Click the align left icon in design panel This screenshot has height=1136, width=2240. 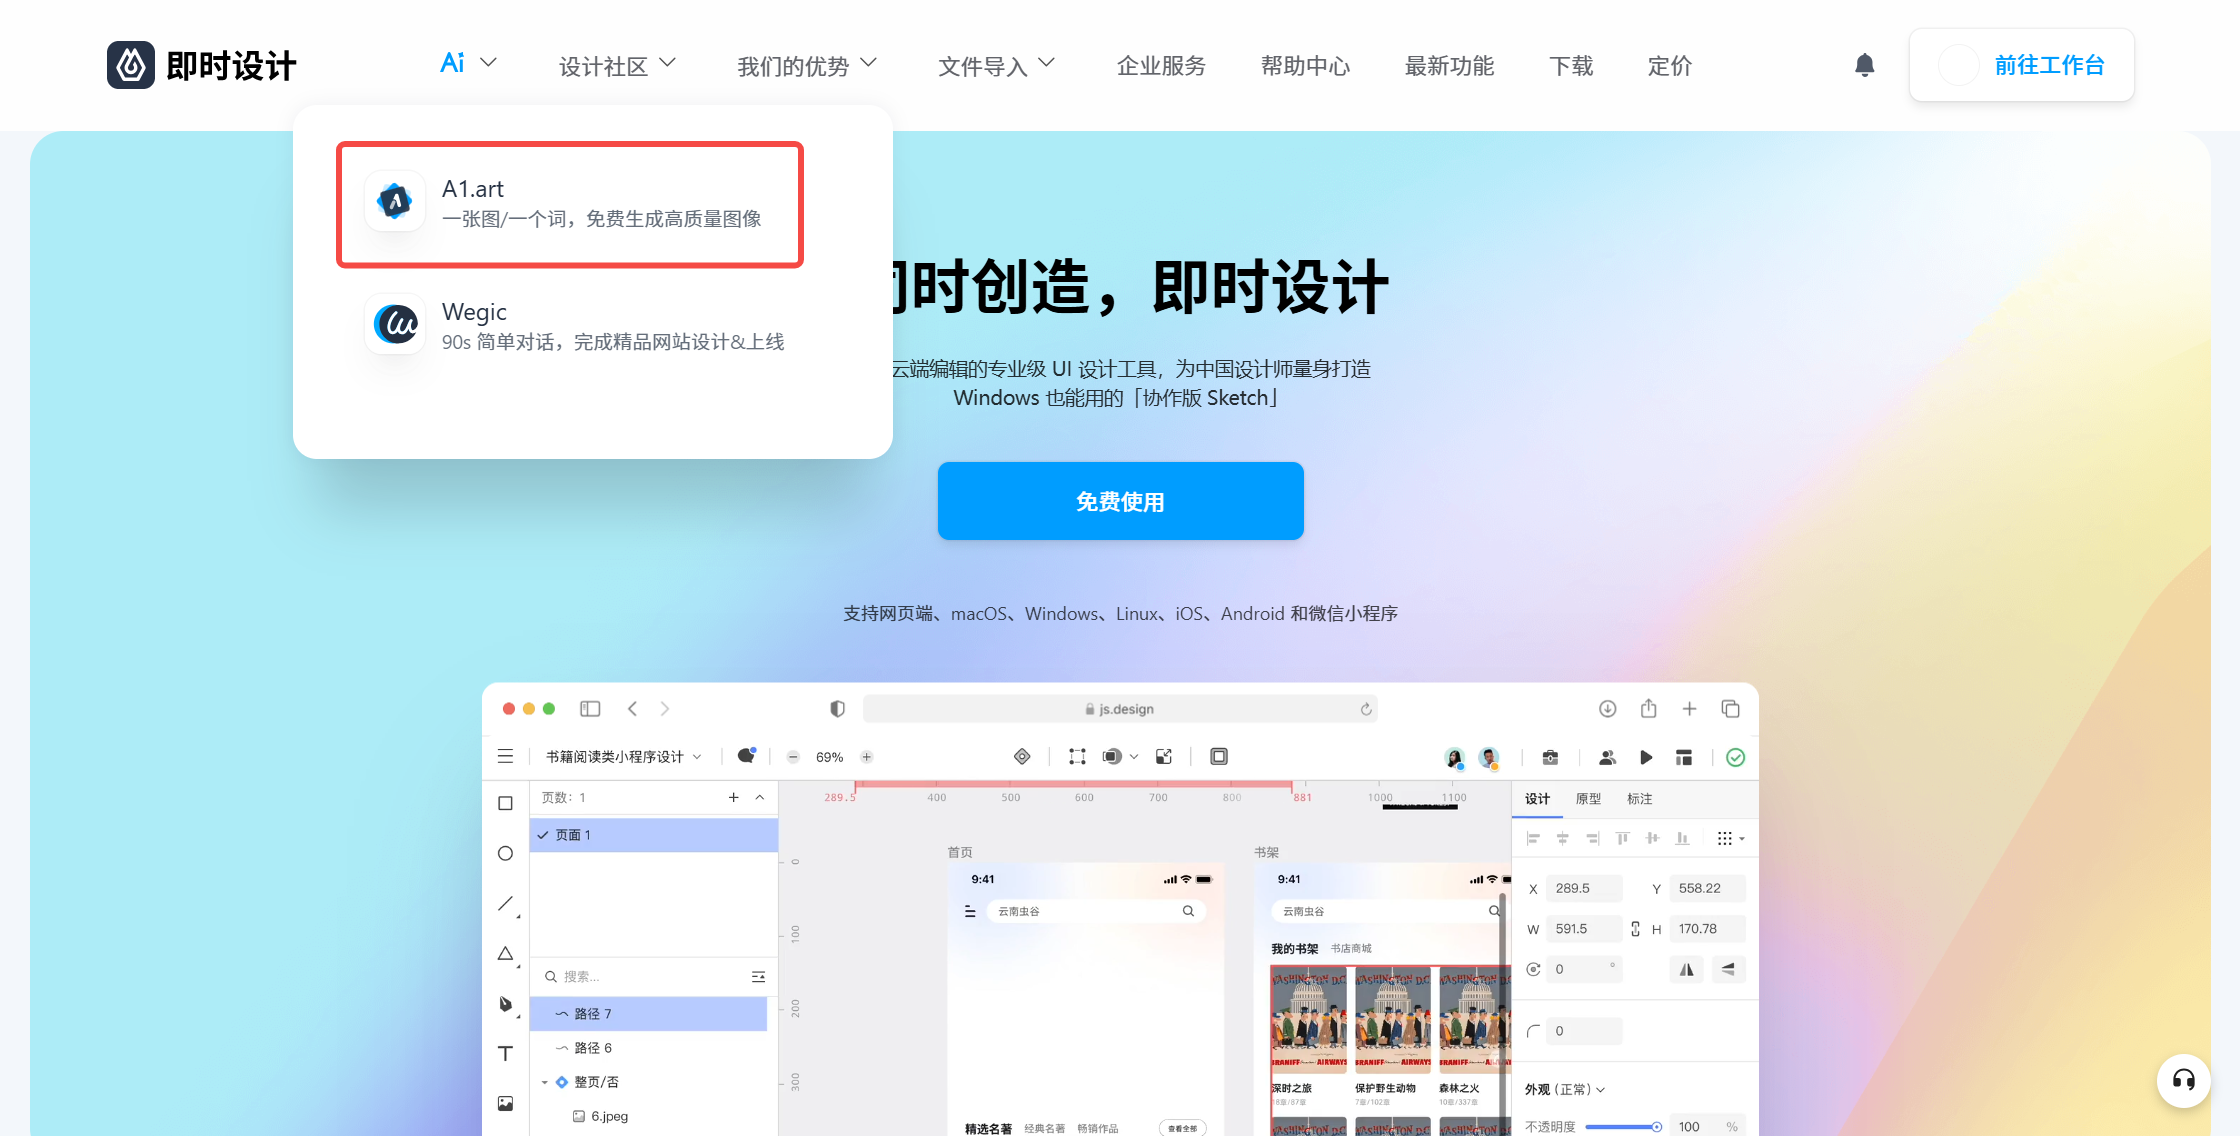click(1533, 838)
